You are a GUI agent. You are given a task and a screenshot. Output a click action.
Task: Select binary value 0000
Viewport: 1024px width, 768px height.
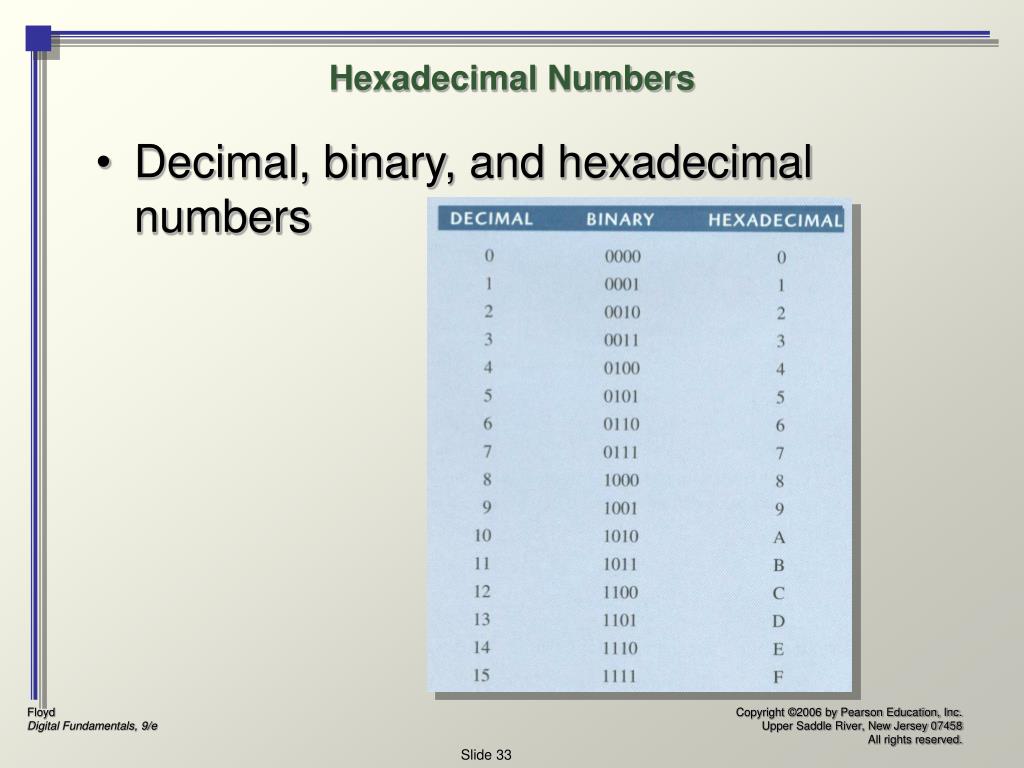tap(622, 257)
